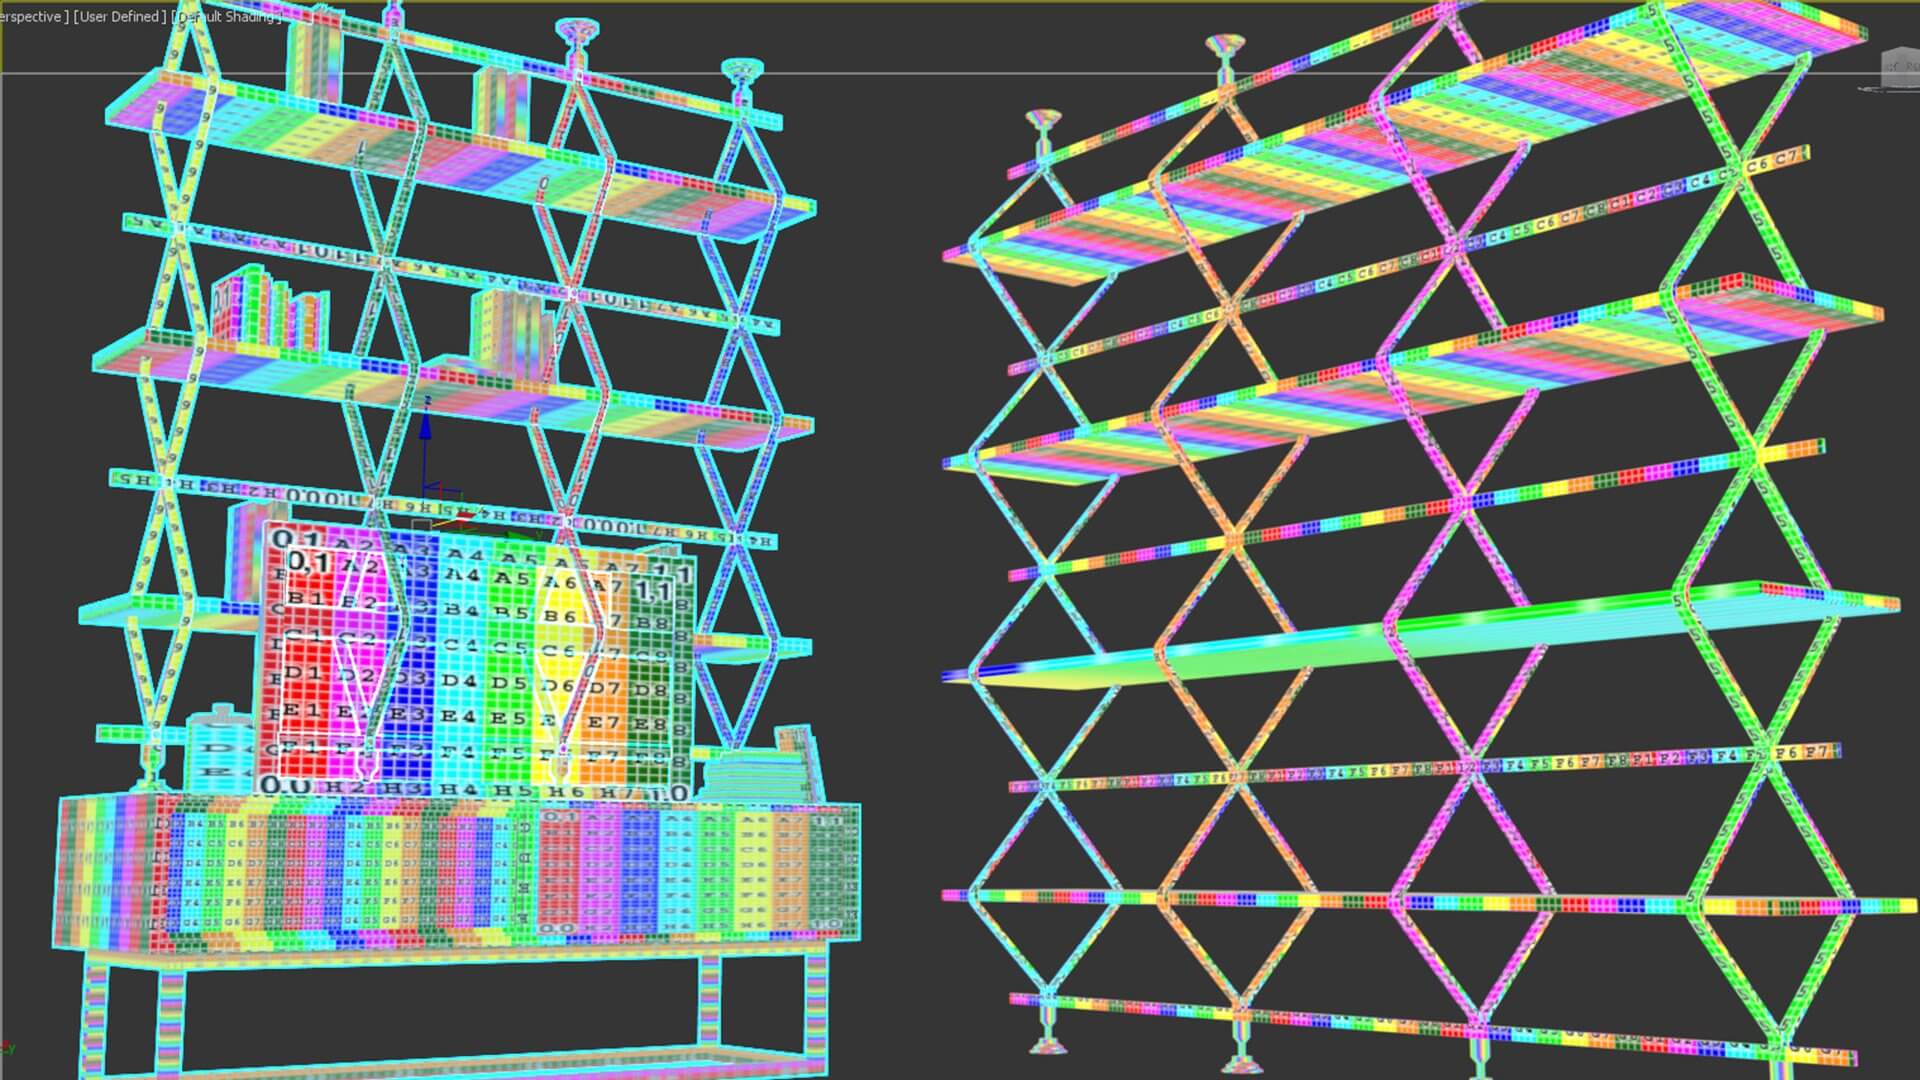Click the ViewCube in viewport corner

[1899, 67]
